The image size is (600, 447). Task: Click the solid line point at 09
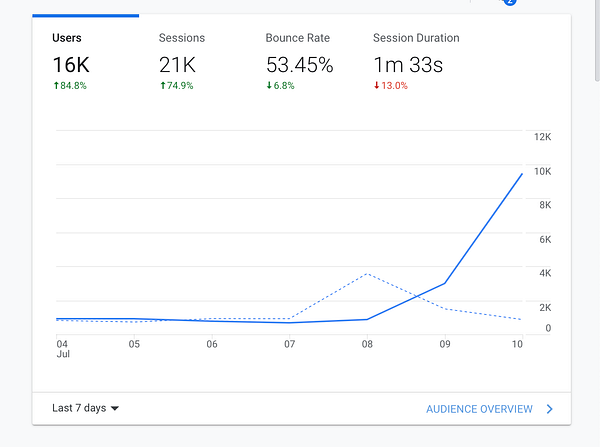coord(445,283)
